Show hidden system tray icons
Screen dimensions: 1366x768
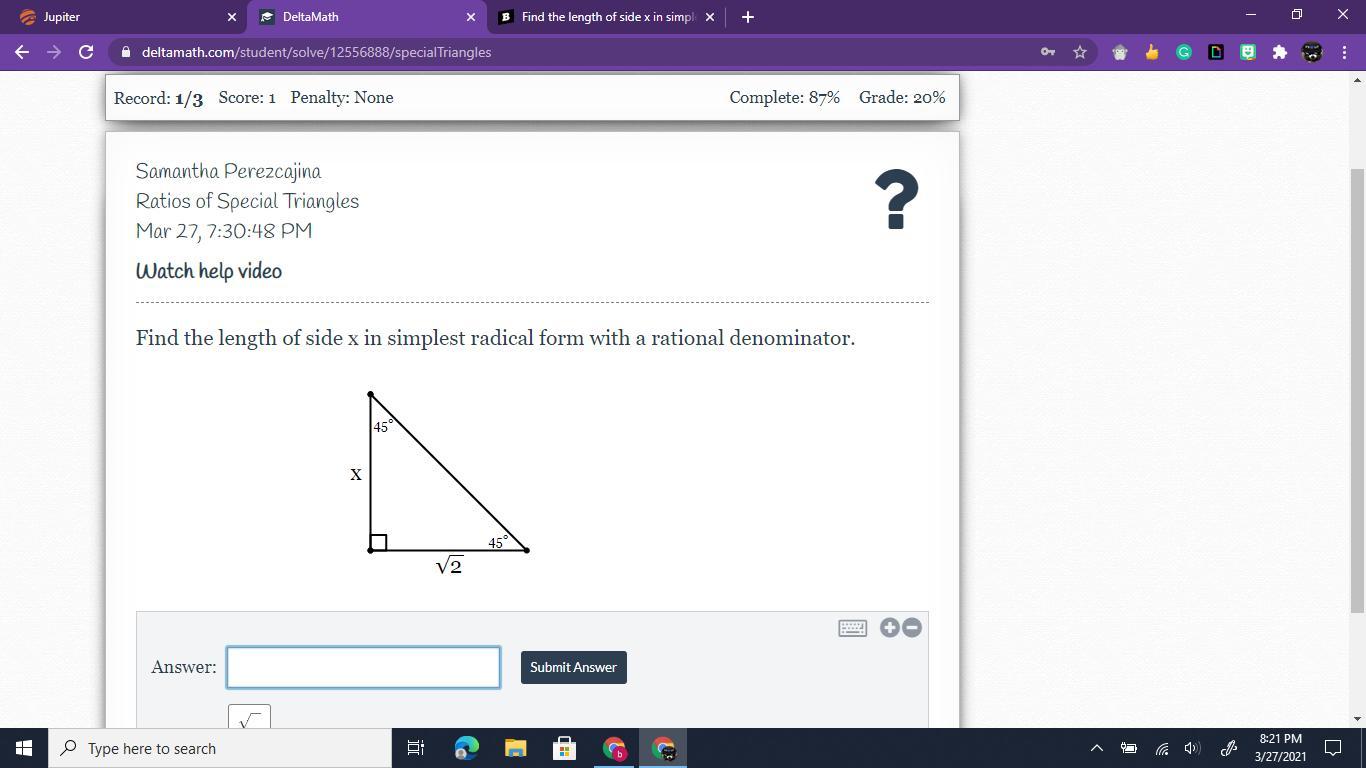point(1096,748)
